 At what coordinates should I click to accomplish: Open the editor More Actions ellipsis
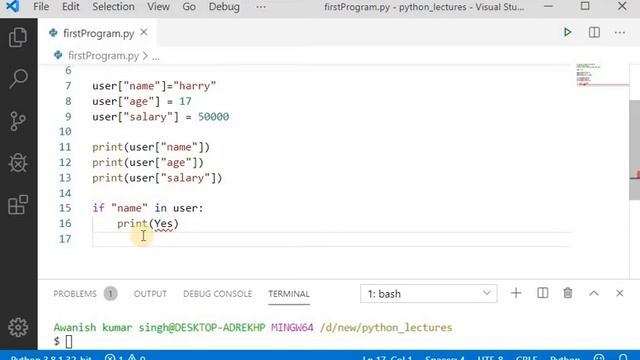[x=620, y=33]
